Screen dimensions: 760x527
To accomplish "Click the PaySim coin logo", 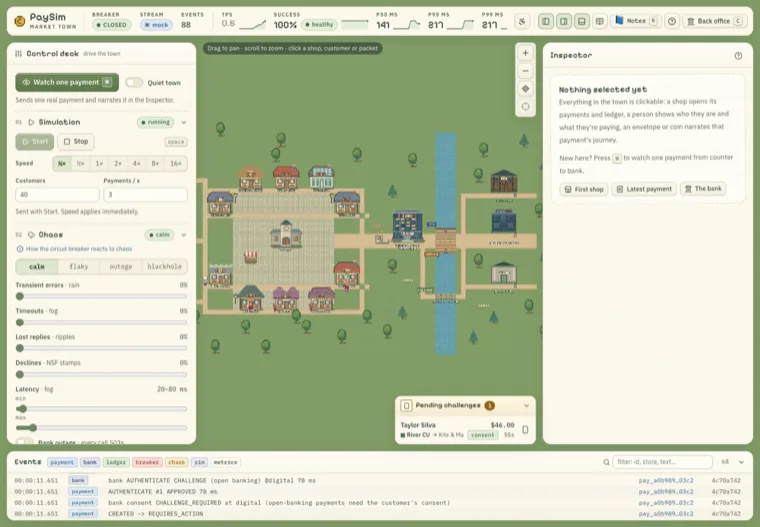I will (20, 21).
